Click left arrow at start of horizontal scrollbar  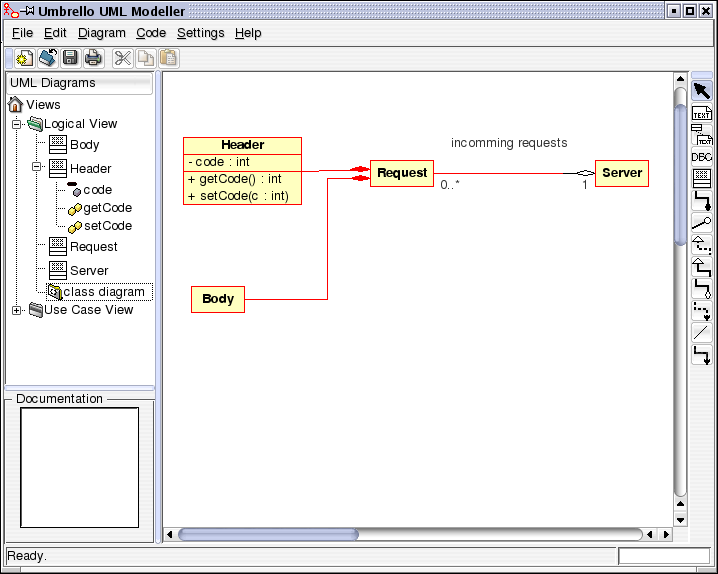[170, 534]
